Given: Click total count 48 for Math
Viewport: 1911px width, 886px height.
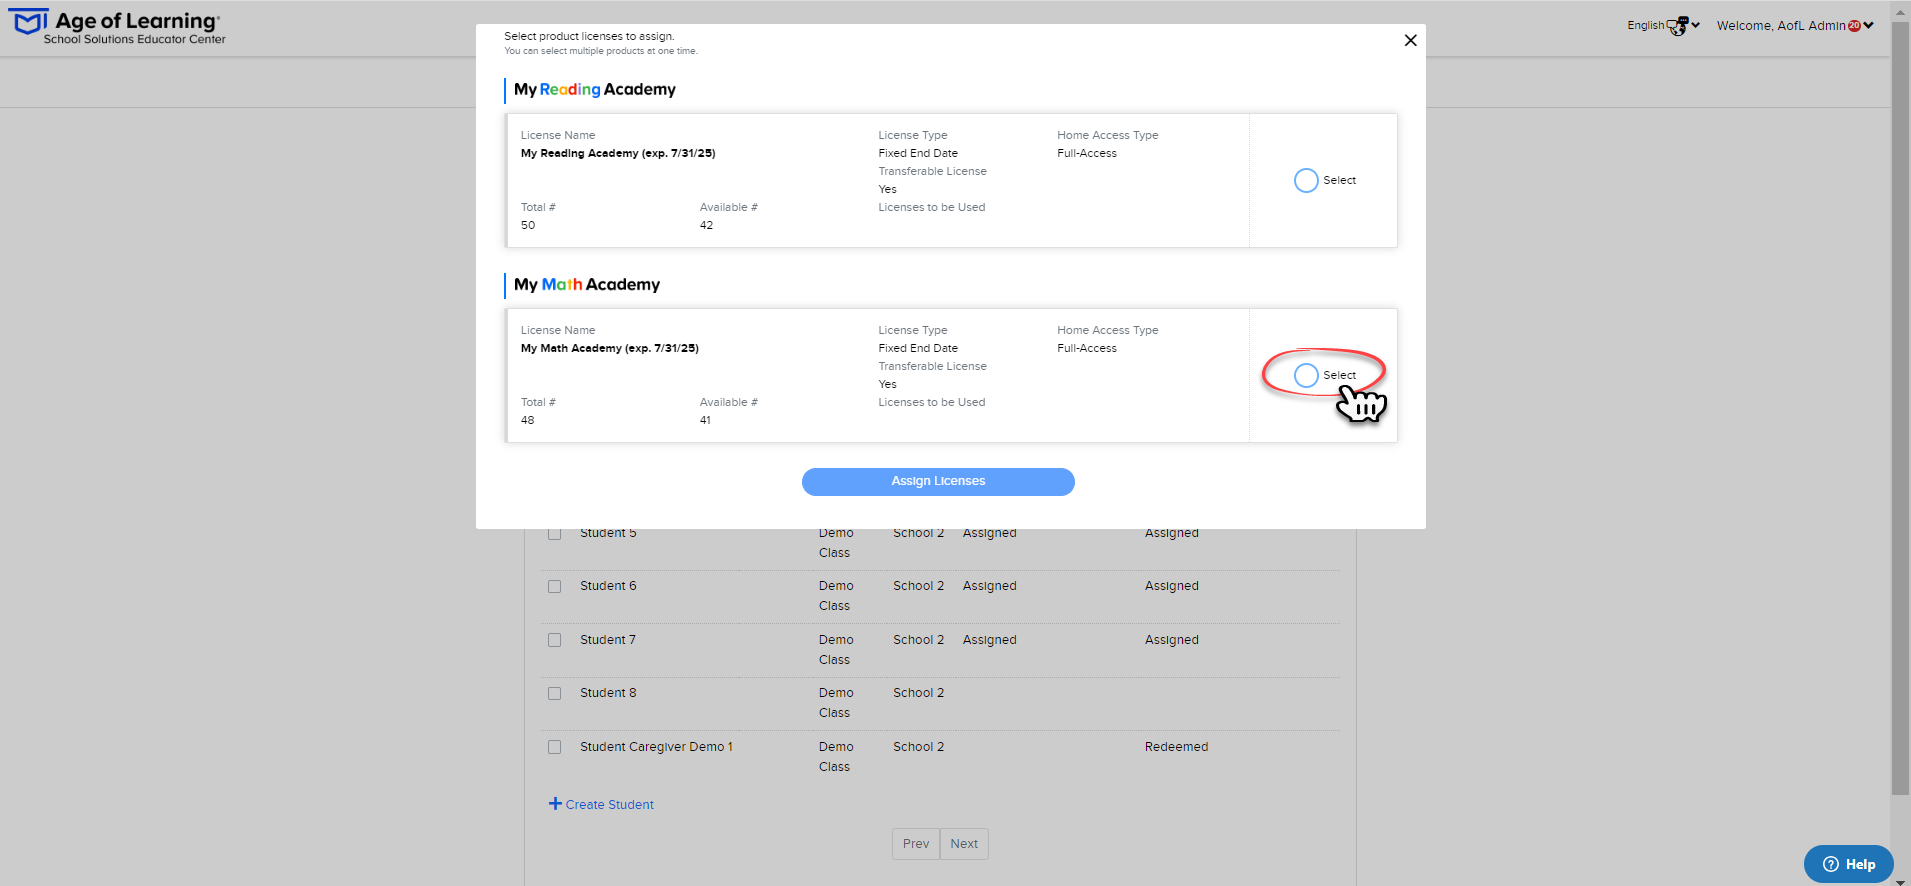Looking at the screenshot, I should 528,421.
